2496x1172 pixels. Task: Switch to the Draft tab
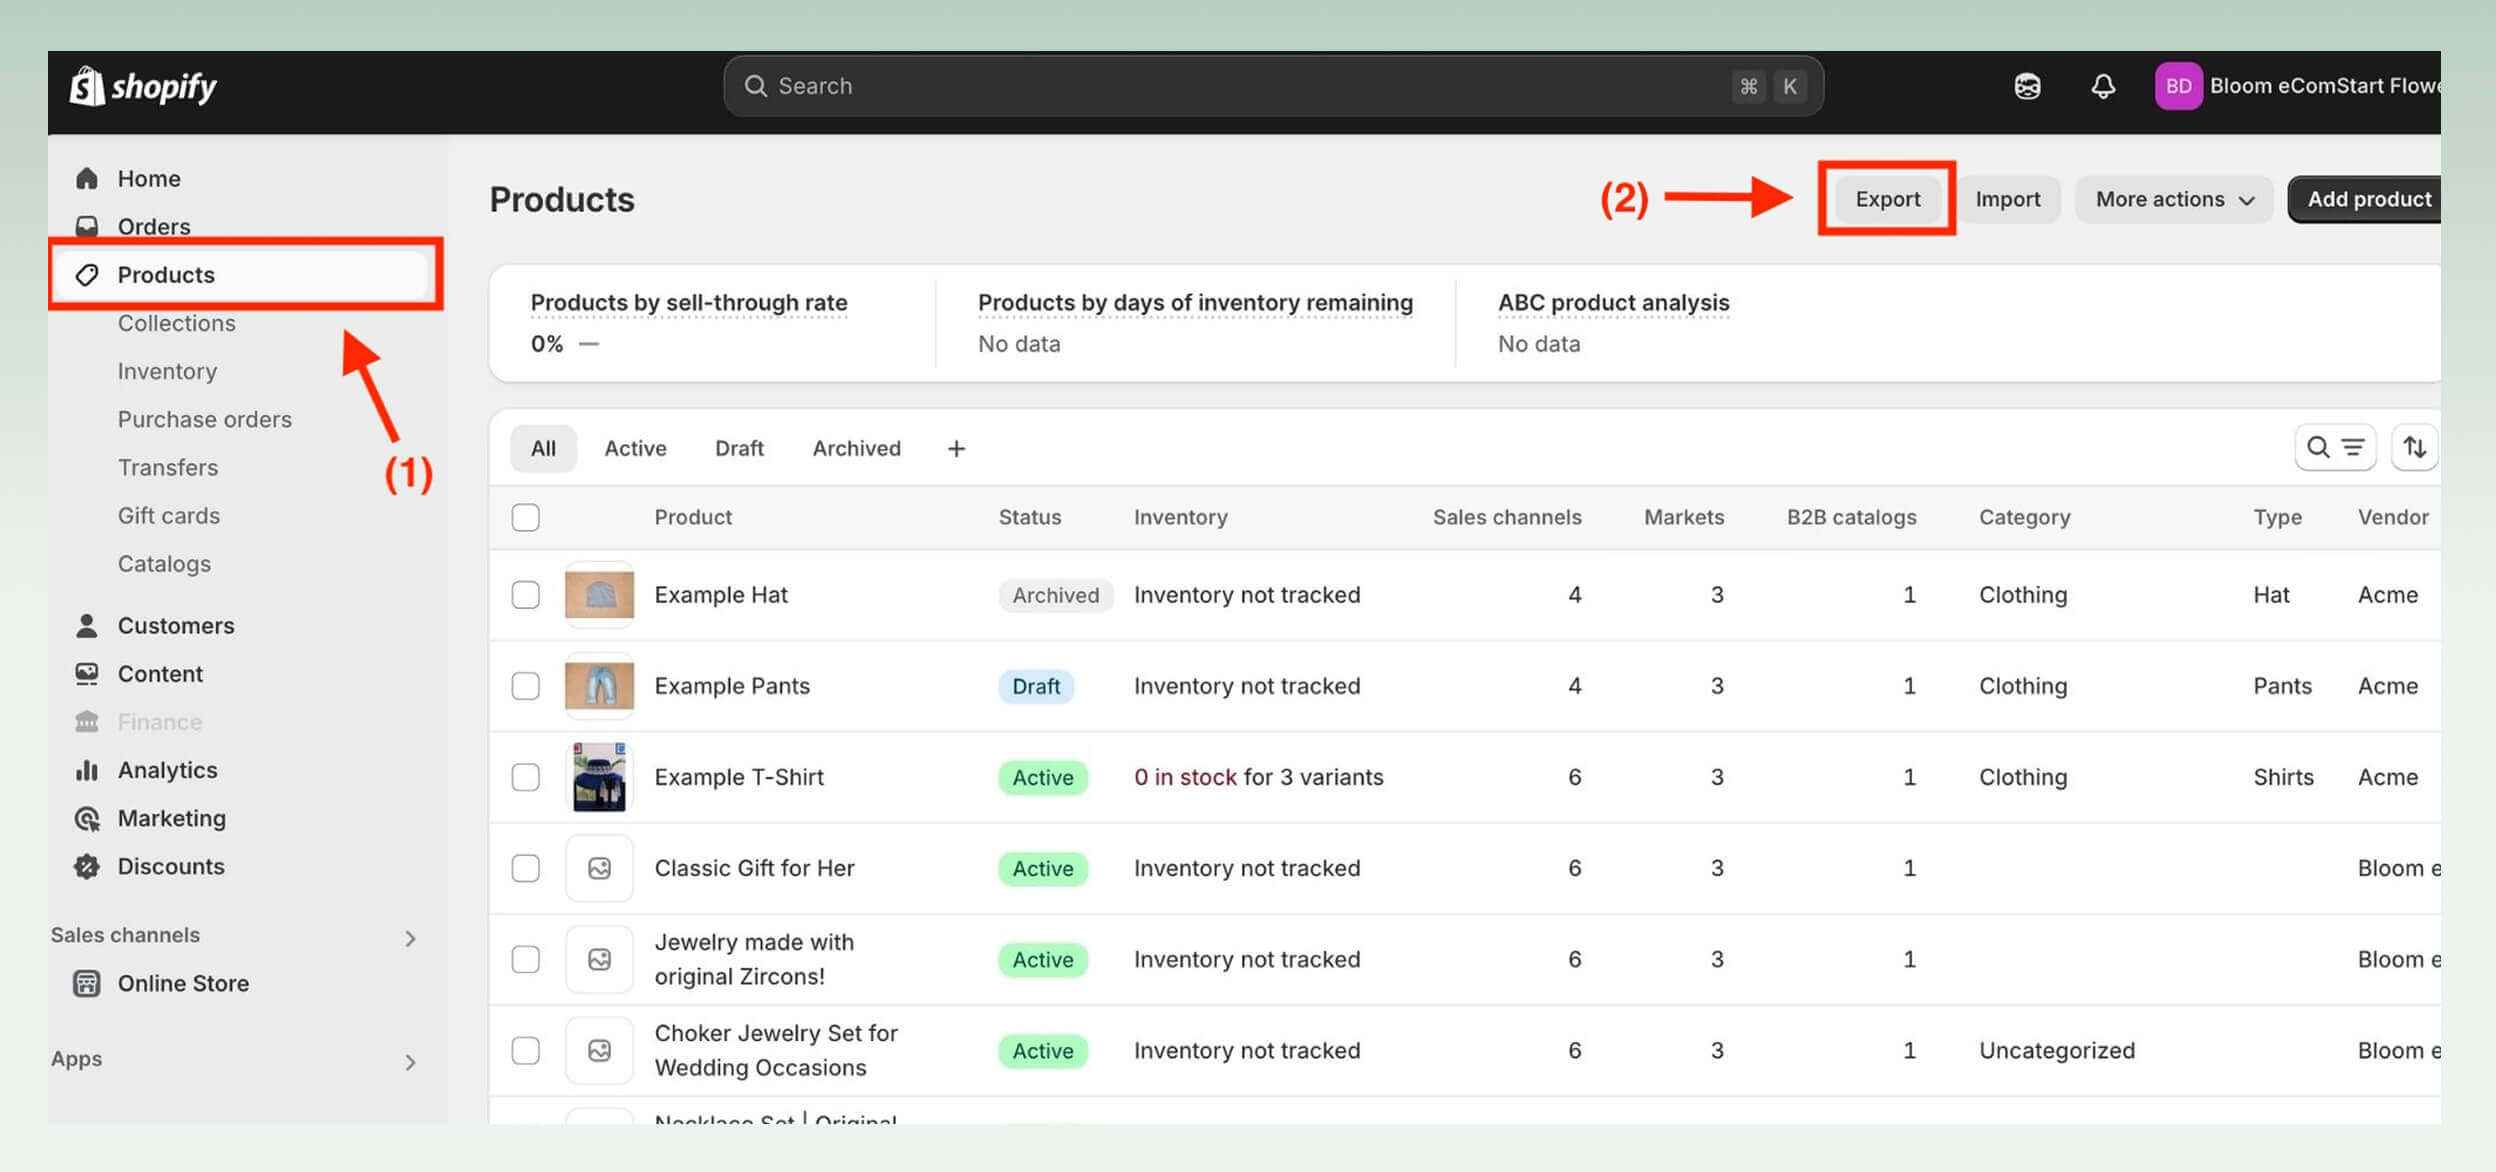[x=739, y=448]
